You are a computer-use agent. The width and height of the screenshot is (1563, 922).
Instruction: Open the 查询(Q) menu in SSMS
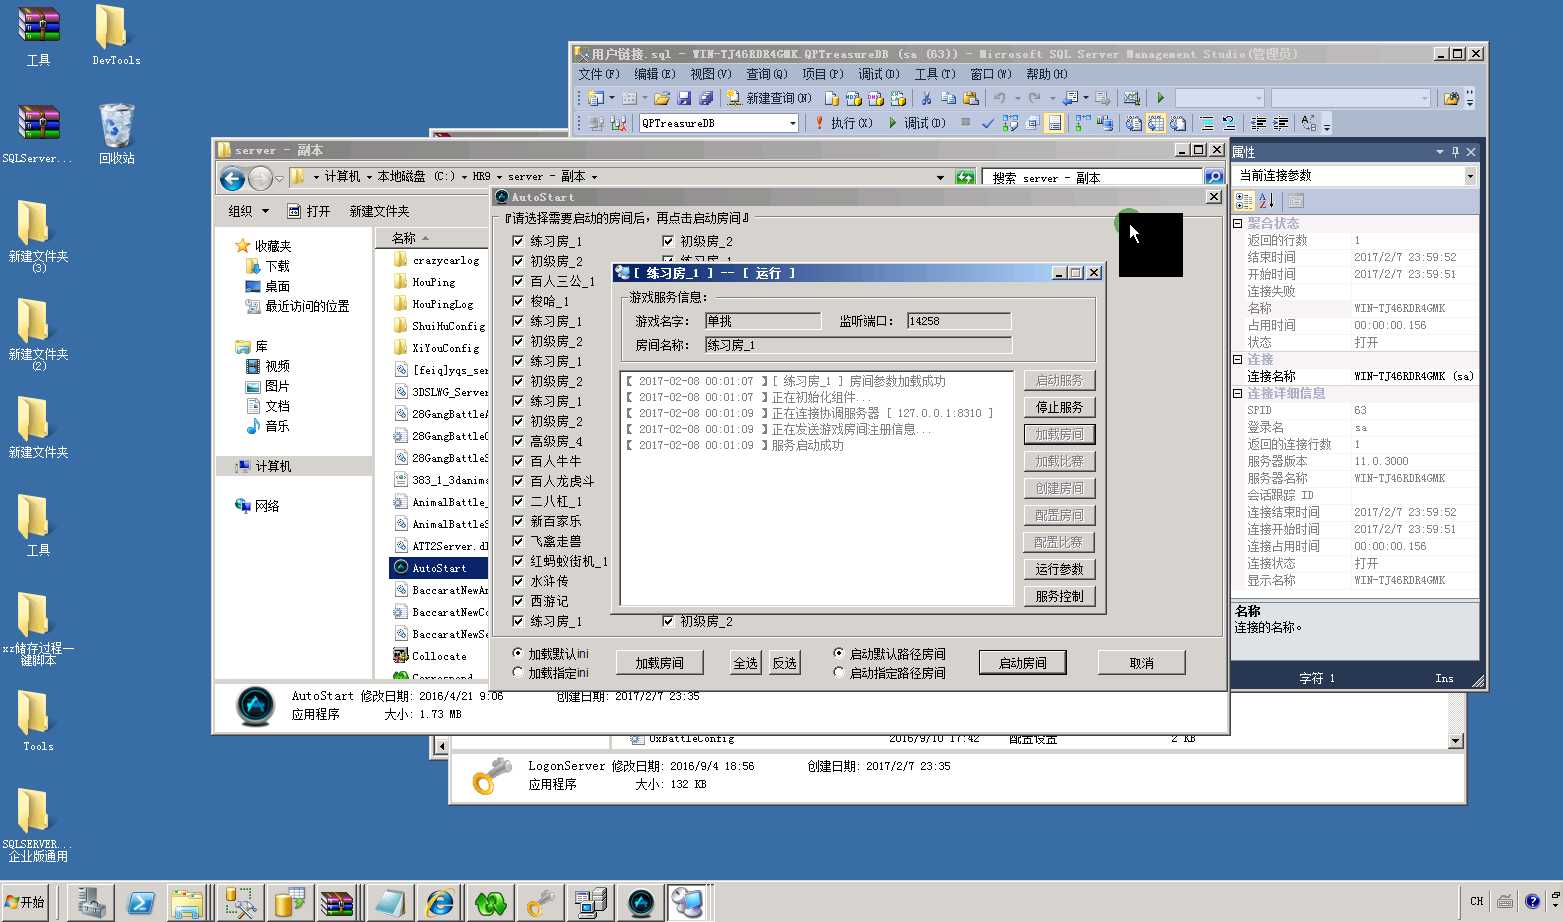[x=767, y=74]
